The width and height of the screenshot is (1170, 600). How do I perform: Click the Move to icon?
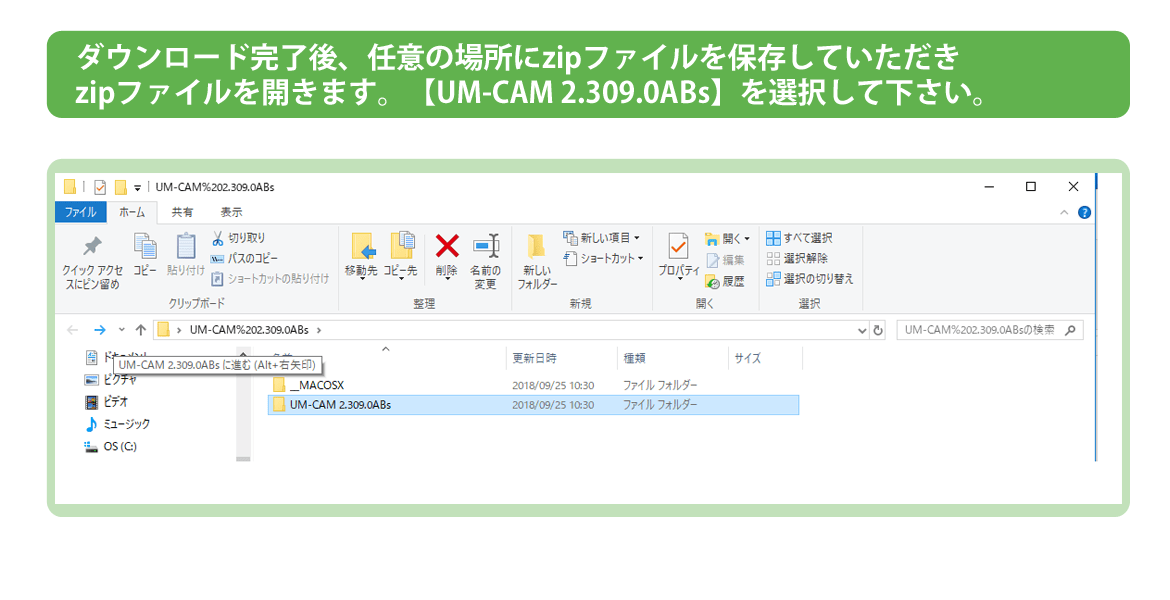coord(361,247)
